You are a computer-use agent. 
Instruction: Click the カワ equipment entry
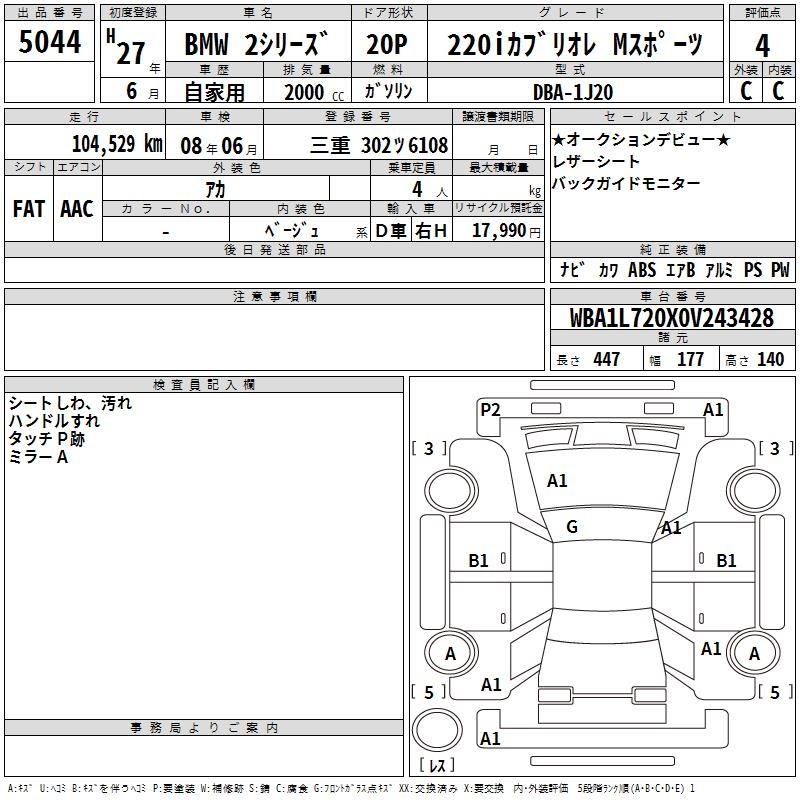608,270
